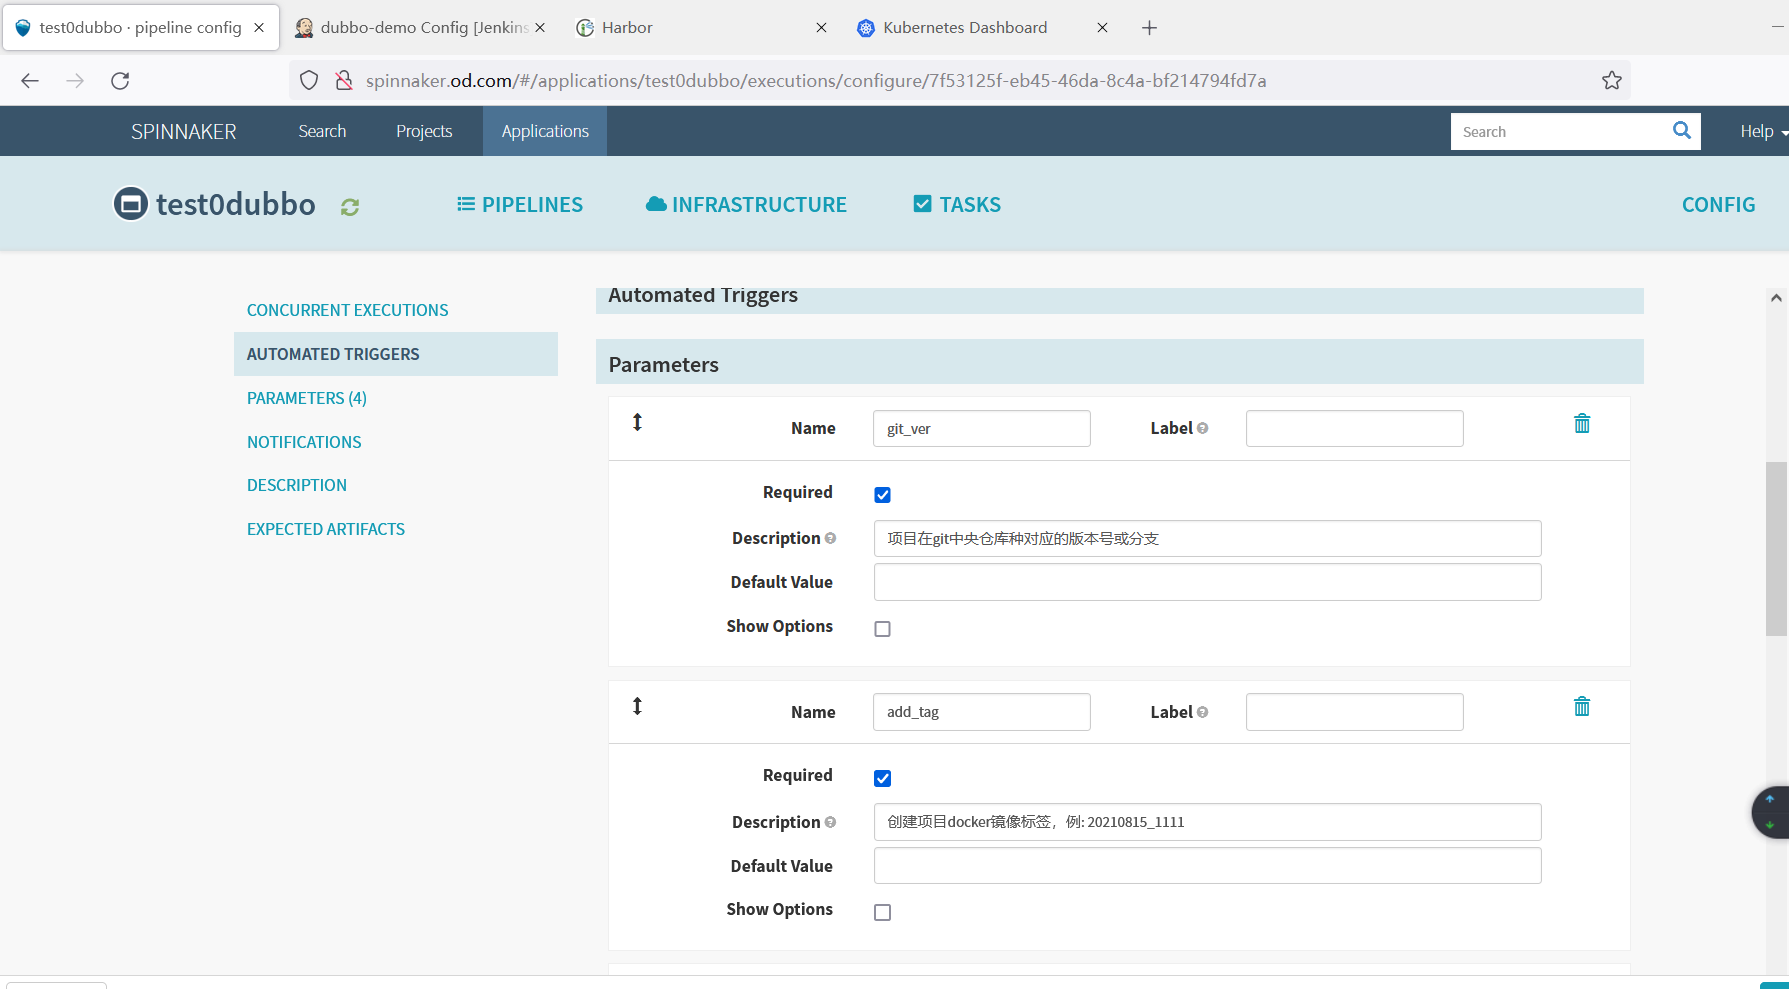Enable Show Options for git_ver parameter

(882, 629)
